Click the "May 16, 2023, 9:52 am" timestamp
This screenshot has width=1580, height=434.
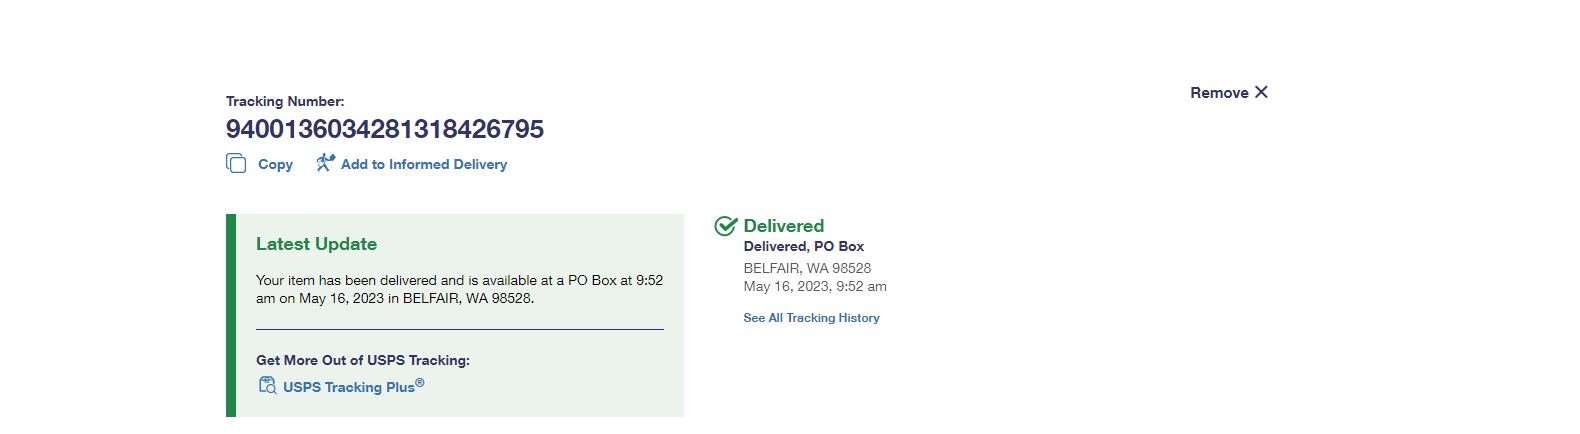tap(815, 286)
